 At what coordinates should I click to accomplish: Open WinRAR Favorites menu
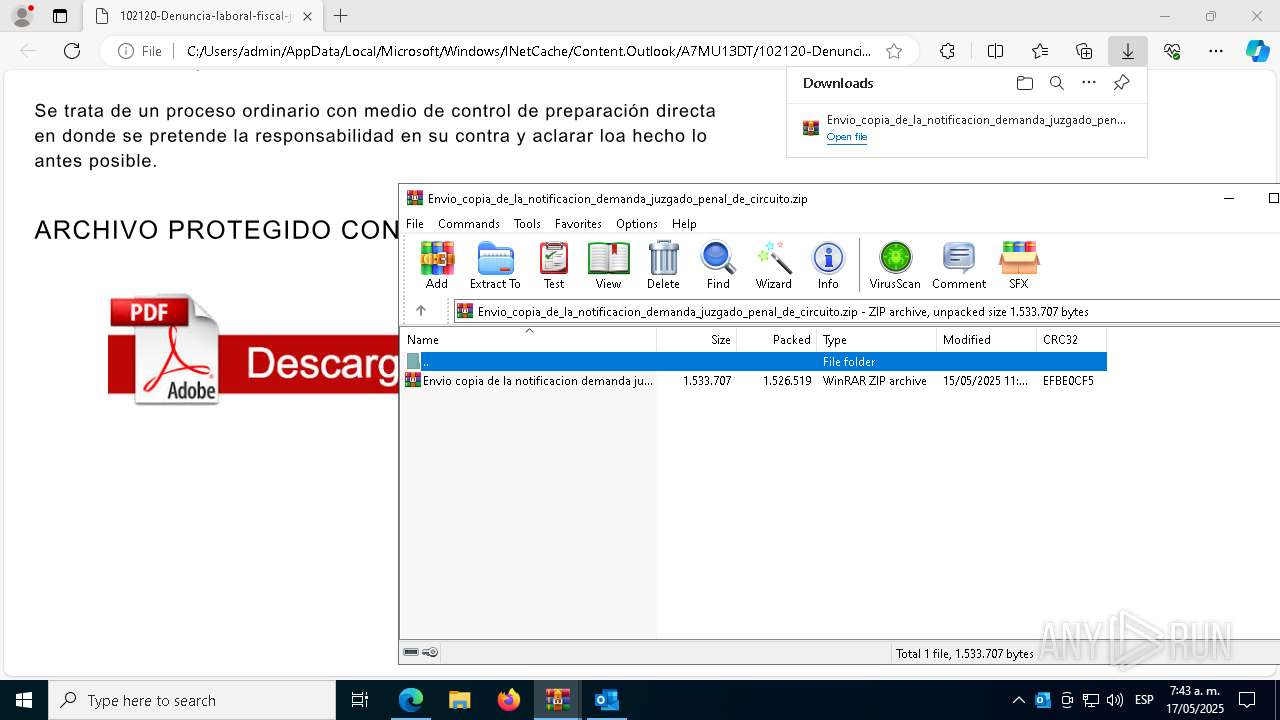click(x=578, y=224)
